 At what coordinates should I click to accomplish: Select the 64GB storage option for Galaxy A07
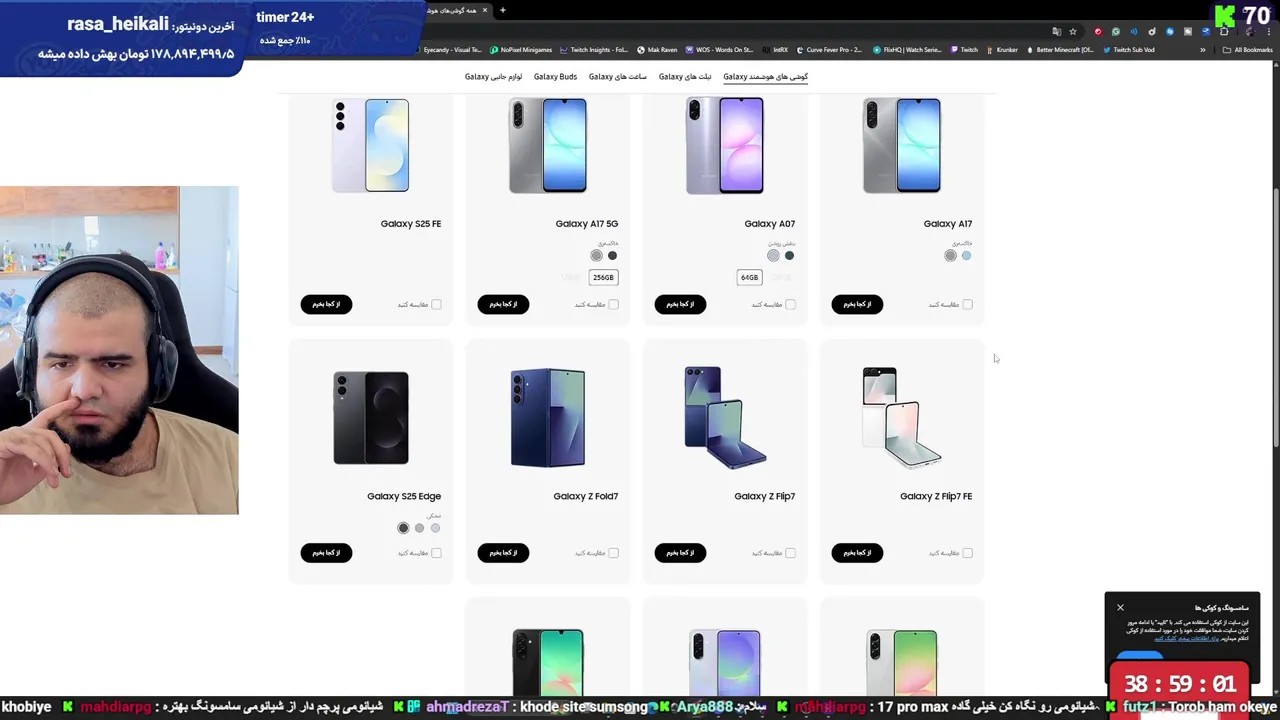coord(749,277)
